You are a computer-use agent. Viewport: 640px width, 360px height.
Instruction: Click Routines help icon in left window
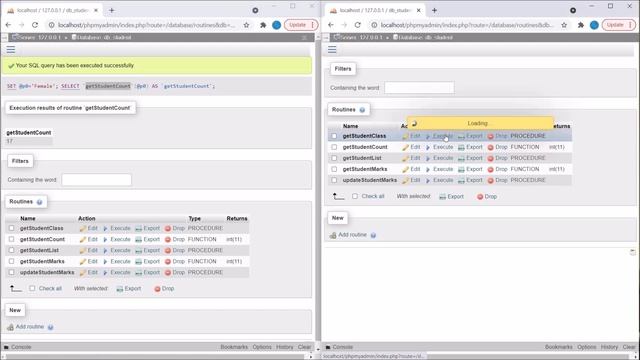[40, 202]
